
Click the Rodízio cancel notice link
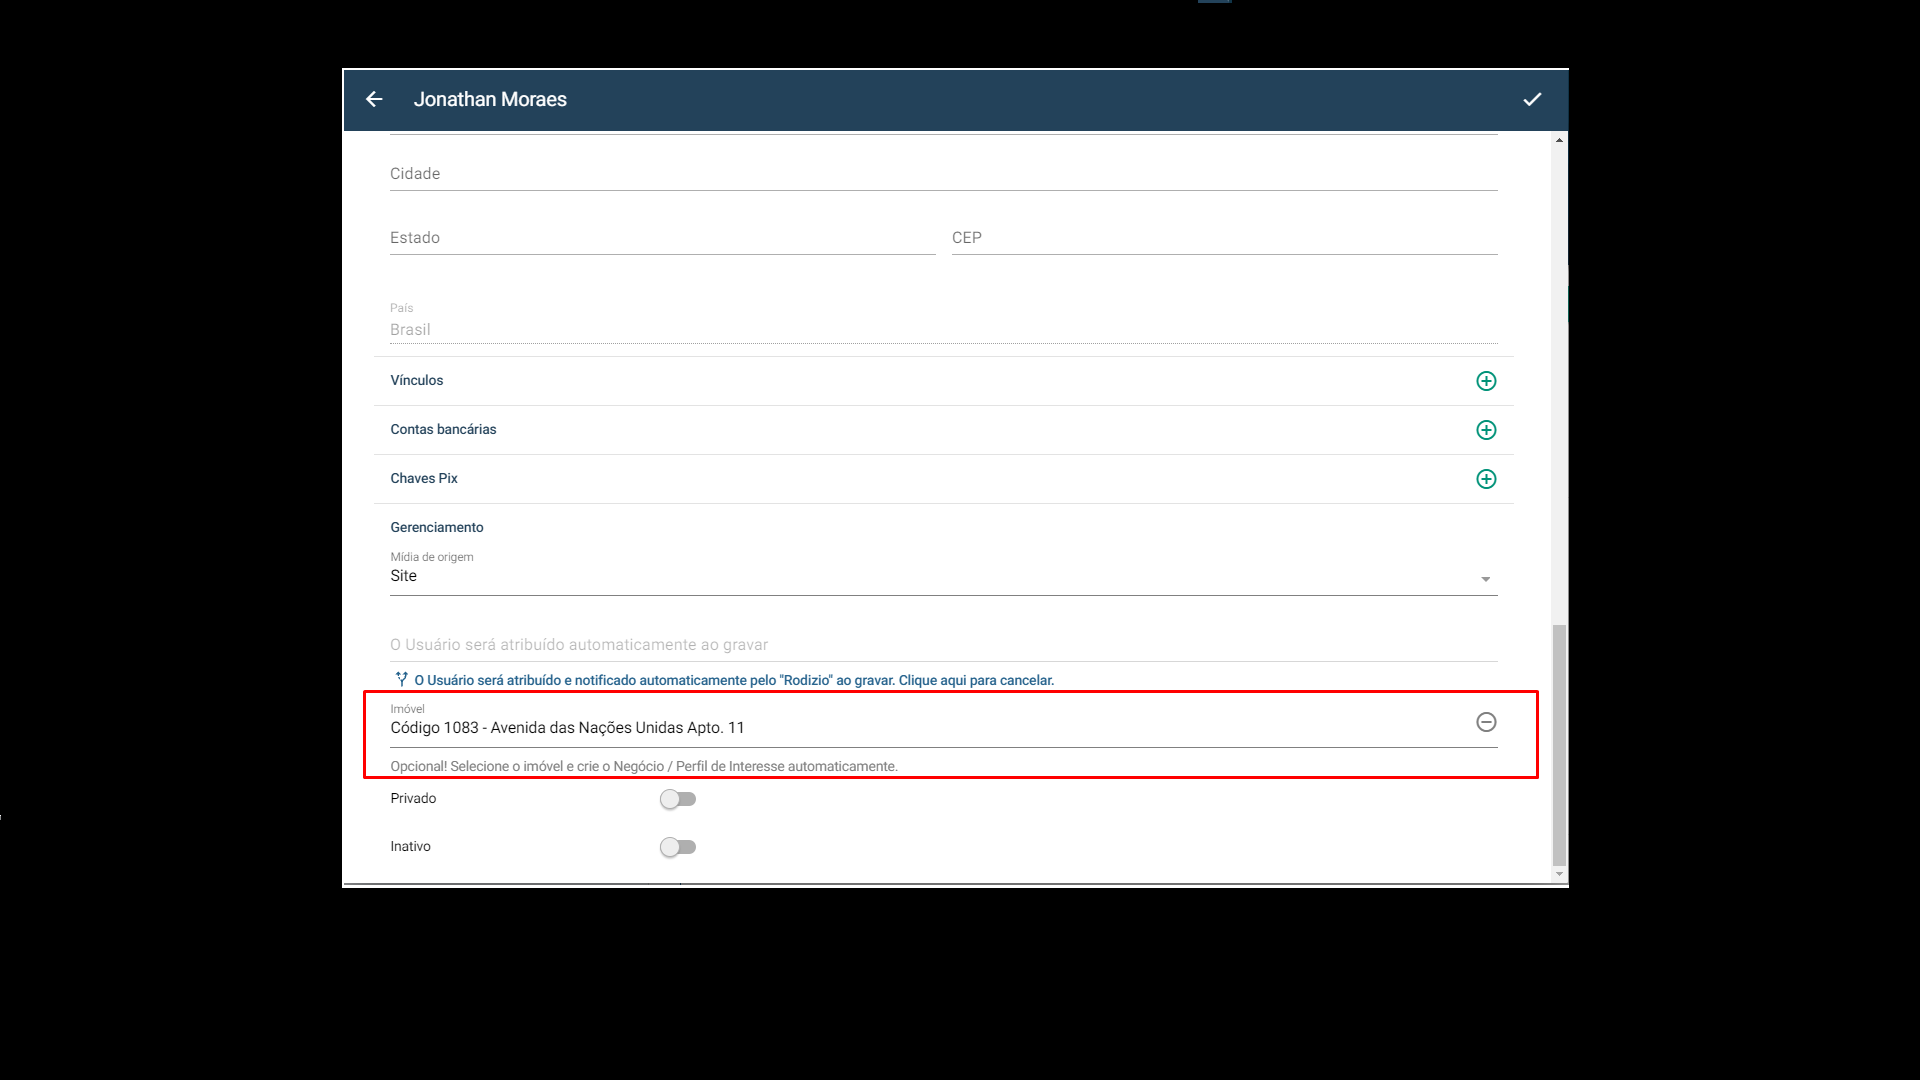pyautogui.click(x=734, y=680)
